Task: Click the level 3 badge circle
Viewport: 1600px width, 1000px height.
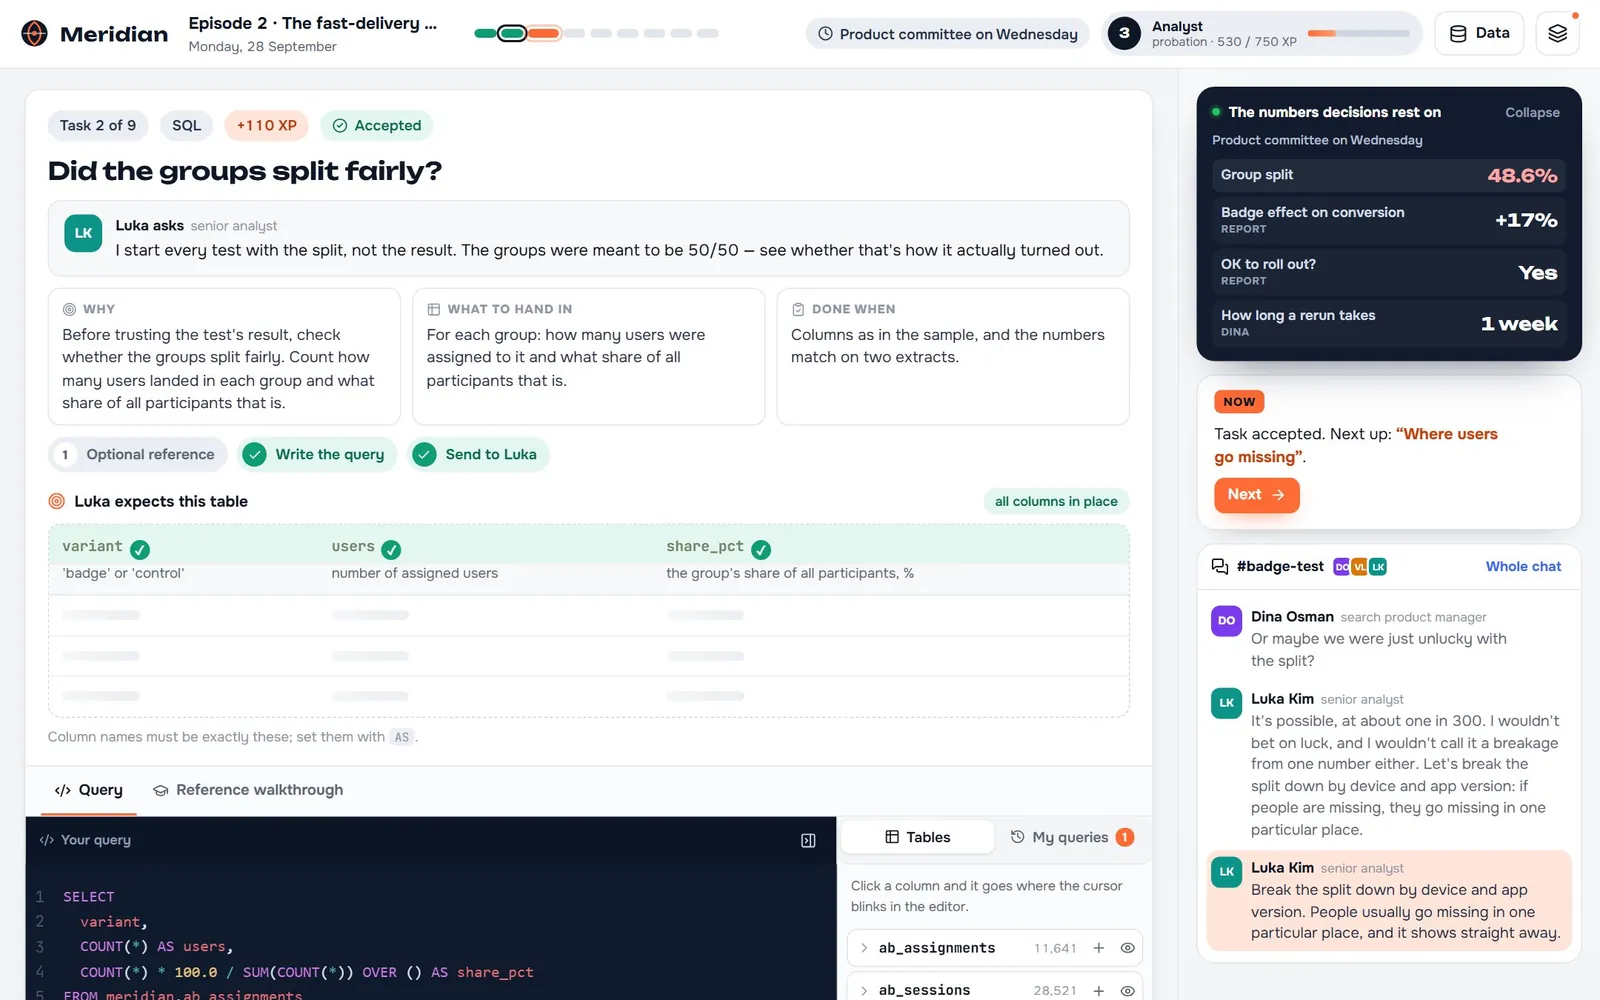Action: [x=1124, y=33]
